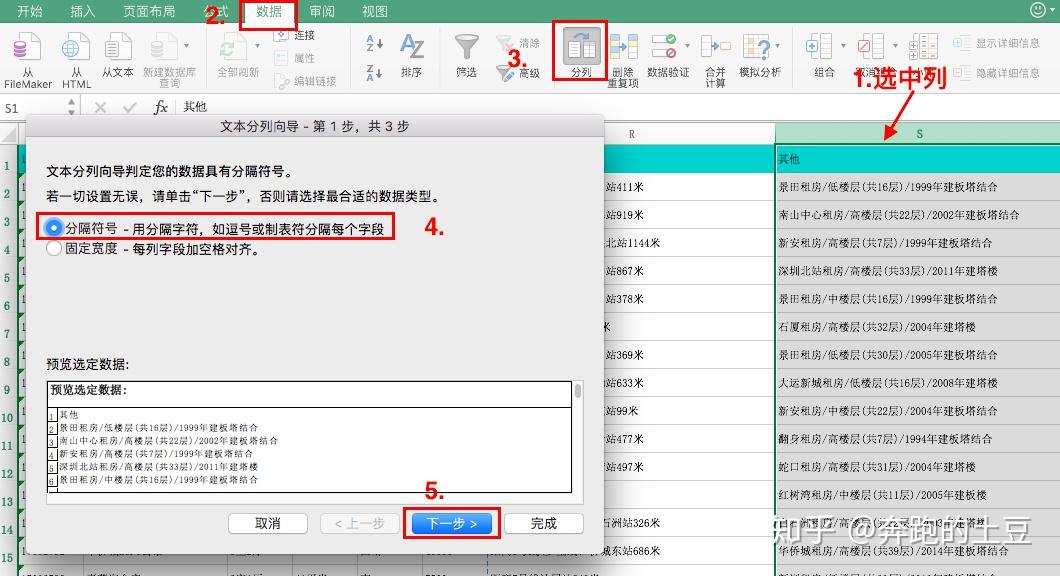This screenshot has width=1060, height=576.
Task: Open the New Database Query dropdown arrow
Action: tap(187, 46)
